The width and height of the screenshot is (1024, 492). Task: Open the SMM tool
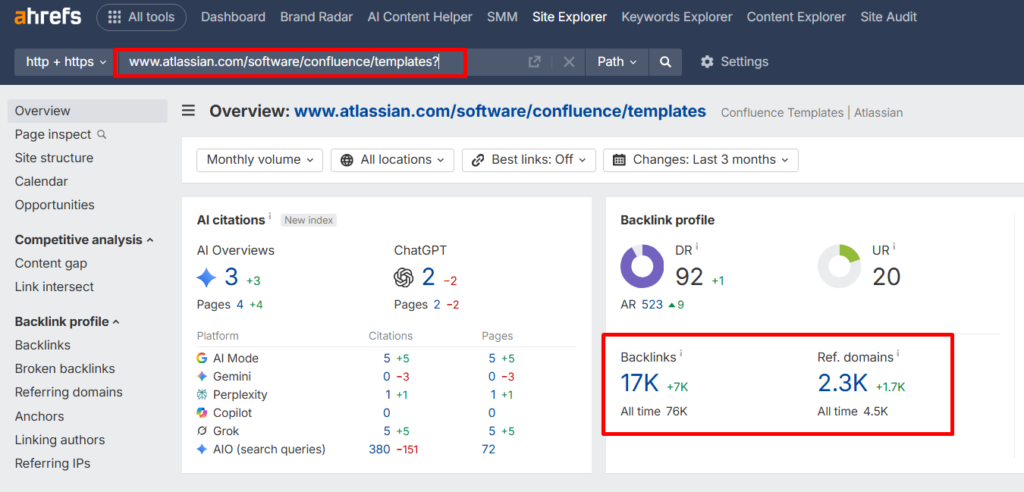click(502, 17)
